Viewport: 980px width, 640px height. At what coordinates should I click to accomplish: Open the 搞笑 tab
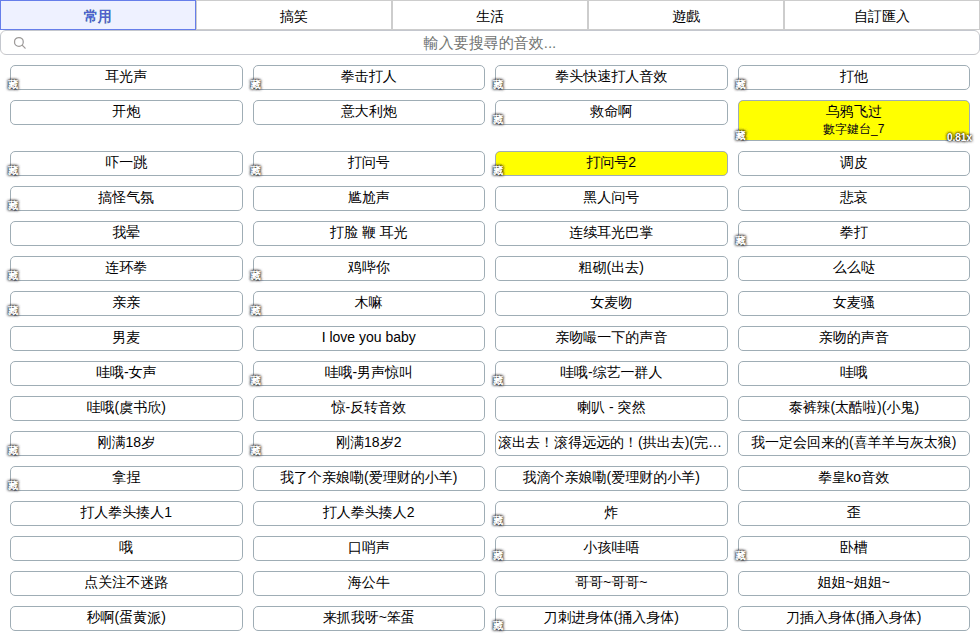pyautogui.click(x=294, y=16)
